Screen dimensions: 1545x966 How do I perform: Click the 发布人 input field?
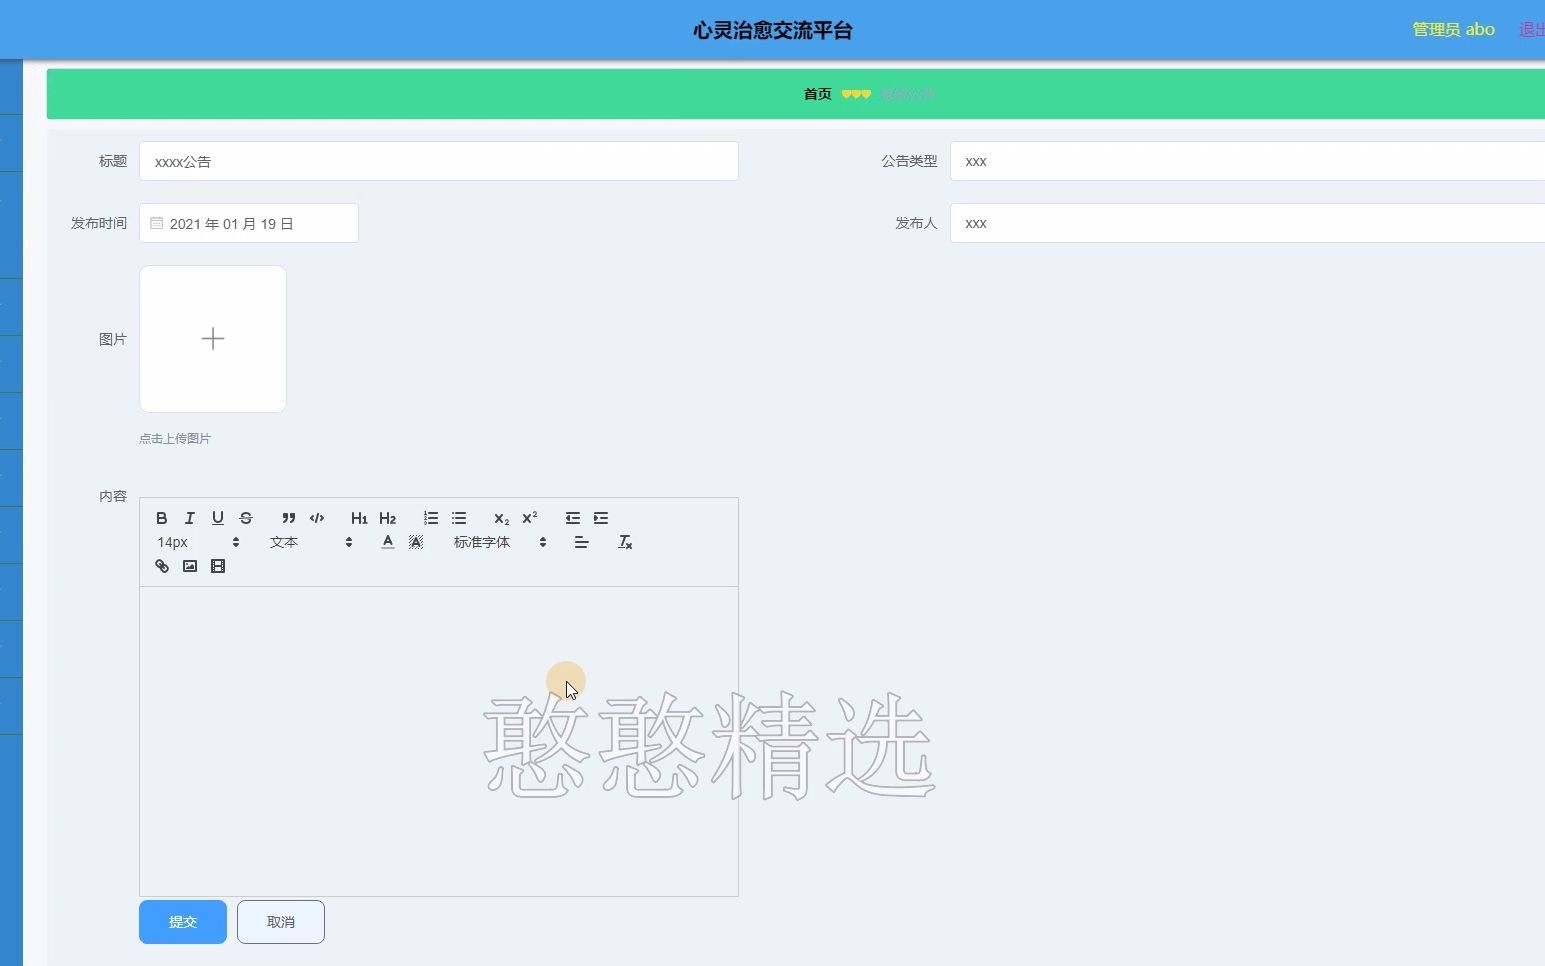point(1247,223)
